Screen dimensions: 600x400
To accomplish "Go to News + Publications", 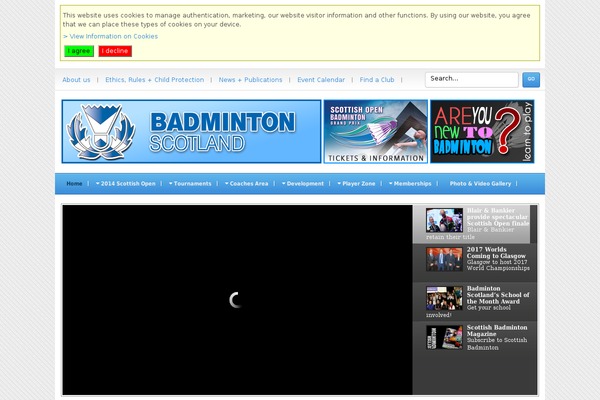I will pos(250,80).
